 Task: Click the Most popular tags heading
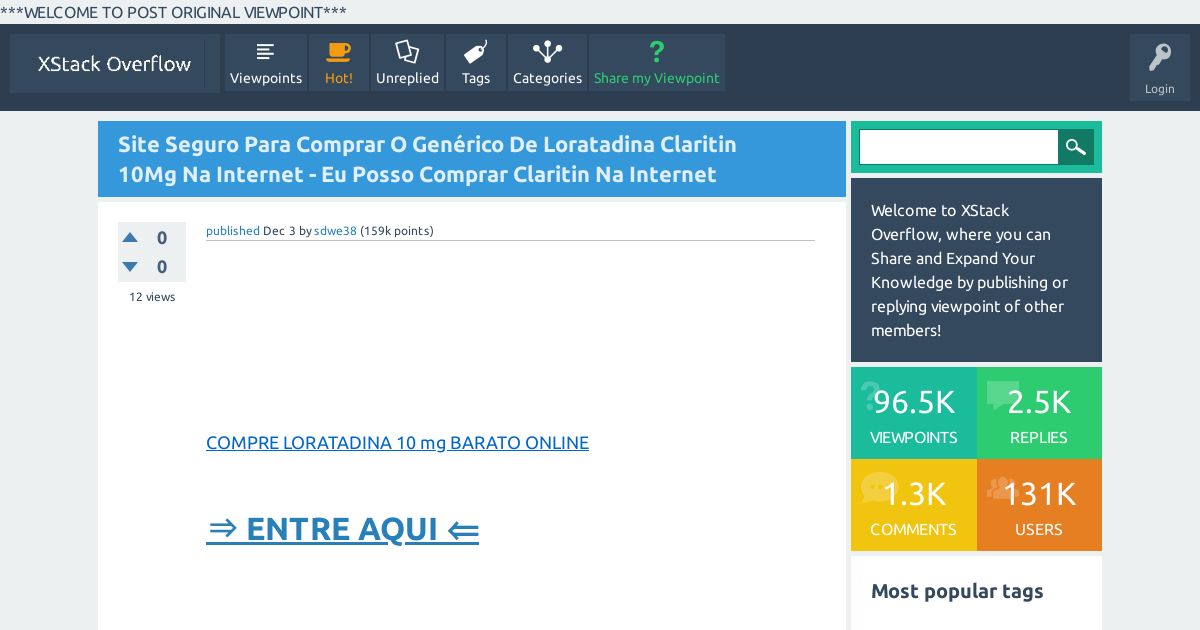[x=957, y=591]
